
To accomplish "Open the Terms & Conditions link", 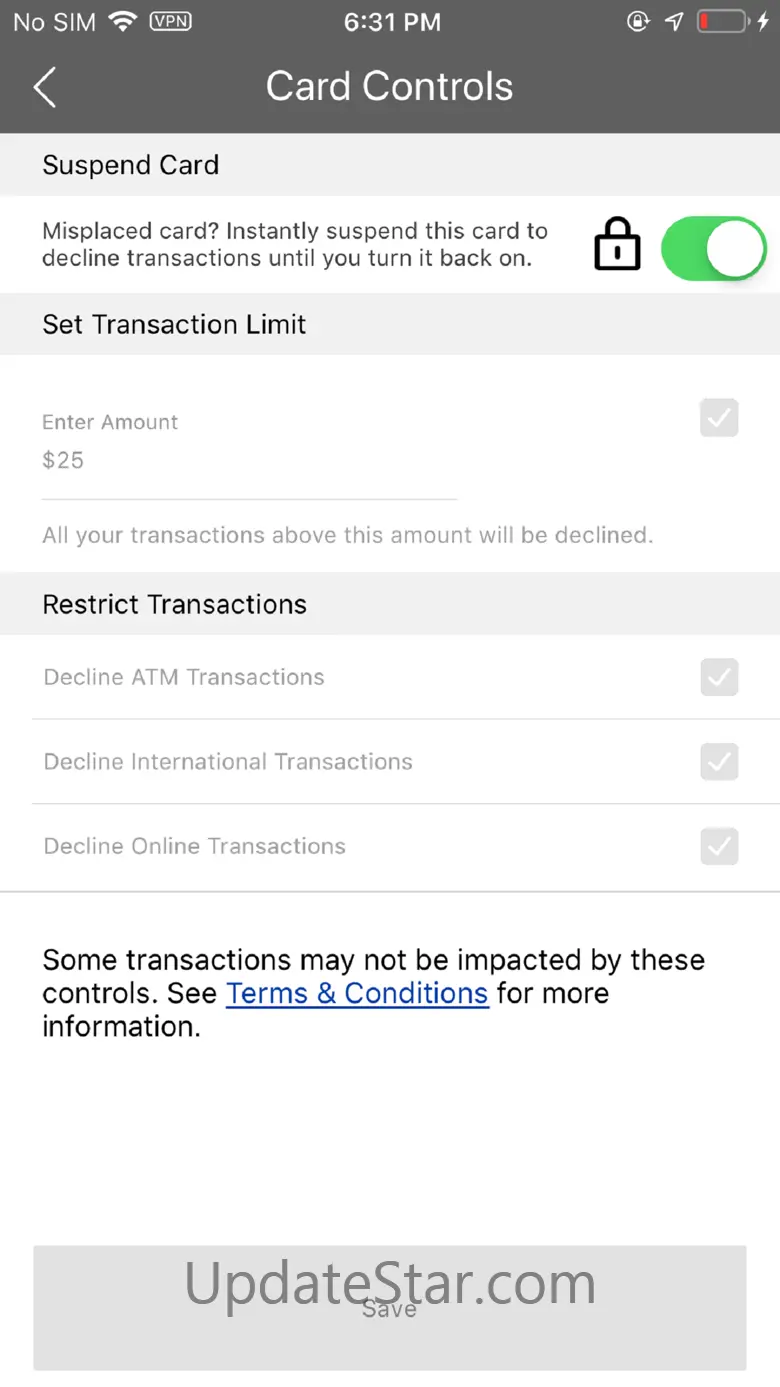I will [357, 993].
